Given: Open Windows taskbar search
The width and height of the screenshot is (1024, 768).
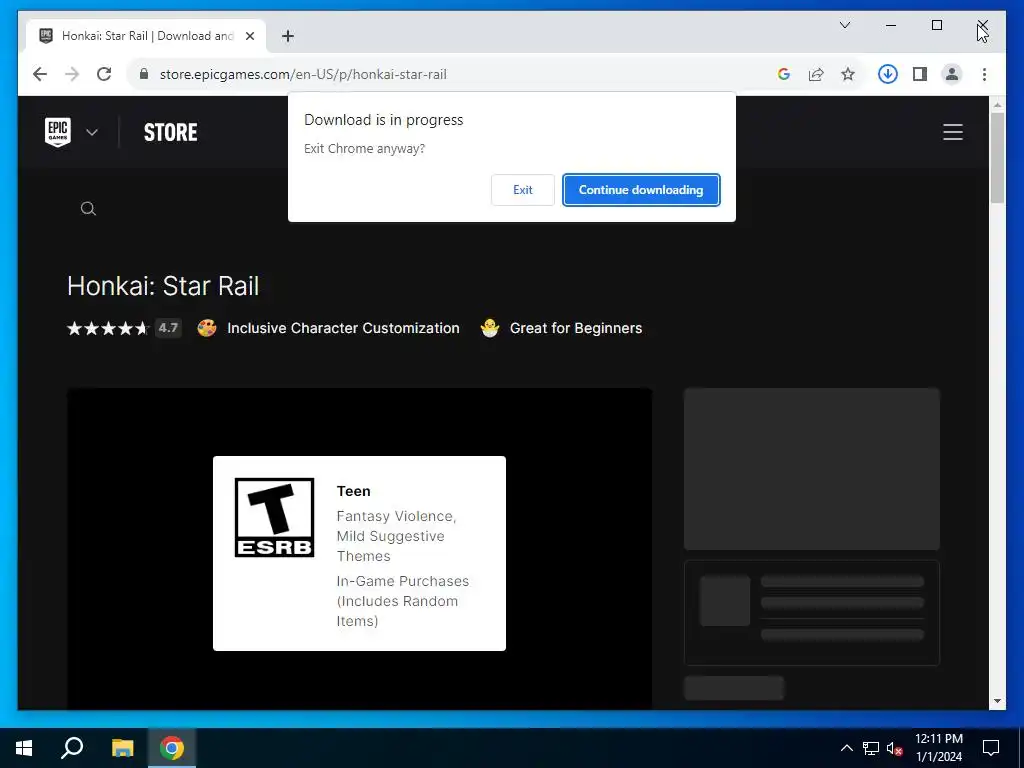Looking at the screenshot, I should coord(72,748).
